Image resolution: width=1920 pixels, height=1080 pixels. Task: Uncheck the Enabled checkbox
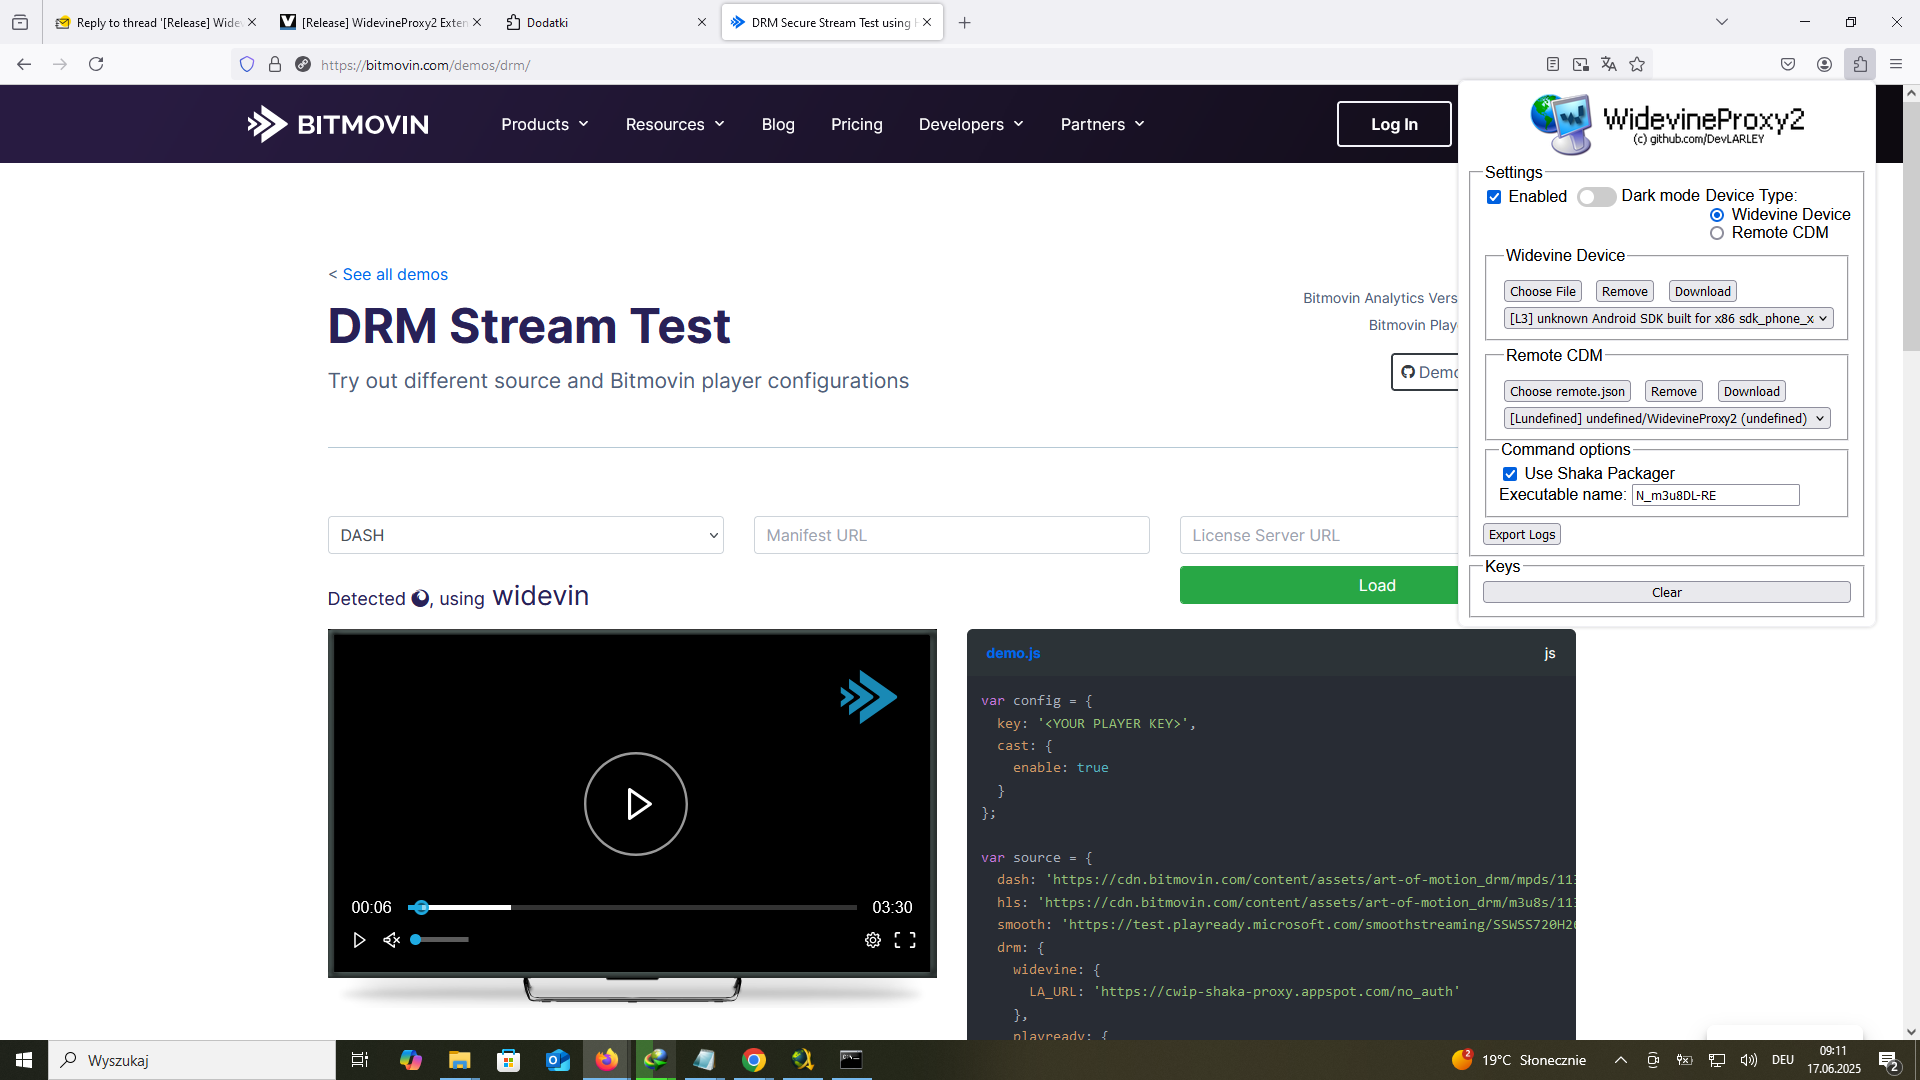point(1494,197)
